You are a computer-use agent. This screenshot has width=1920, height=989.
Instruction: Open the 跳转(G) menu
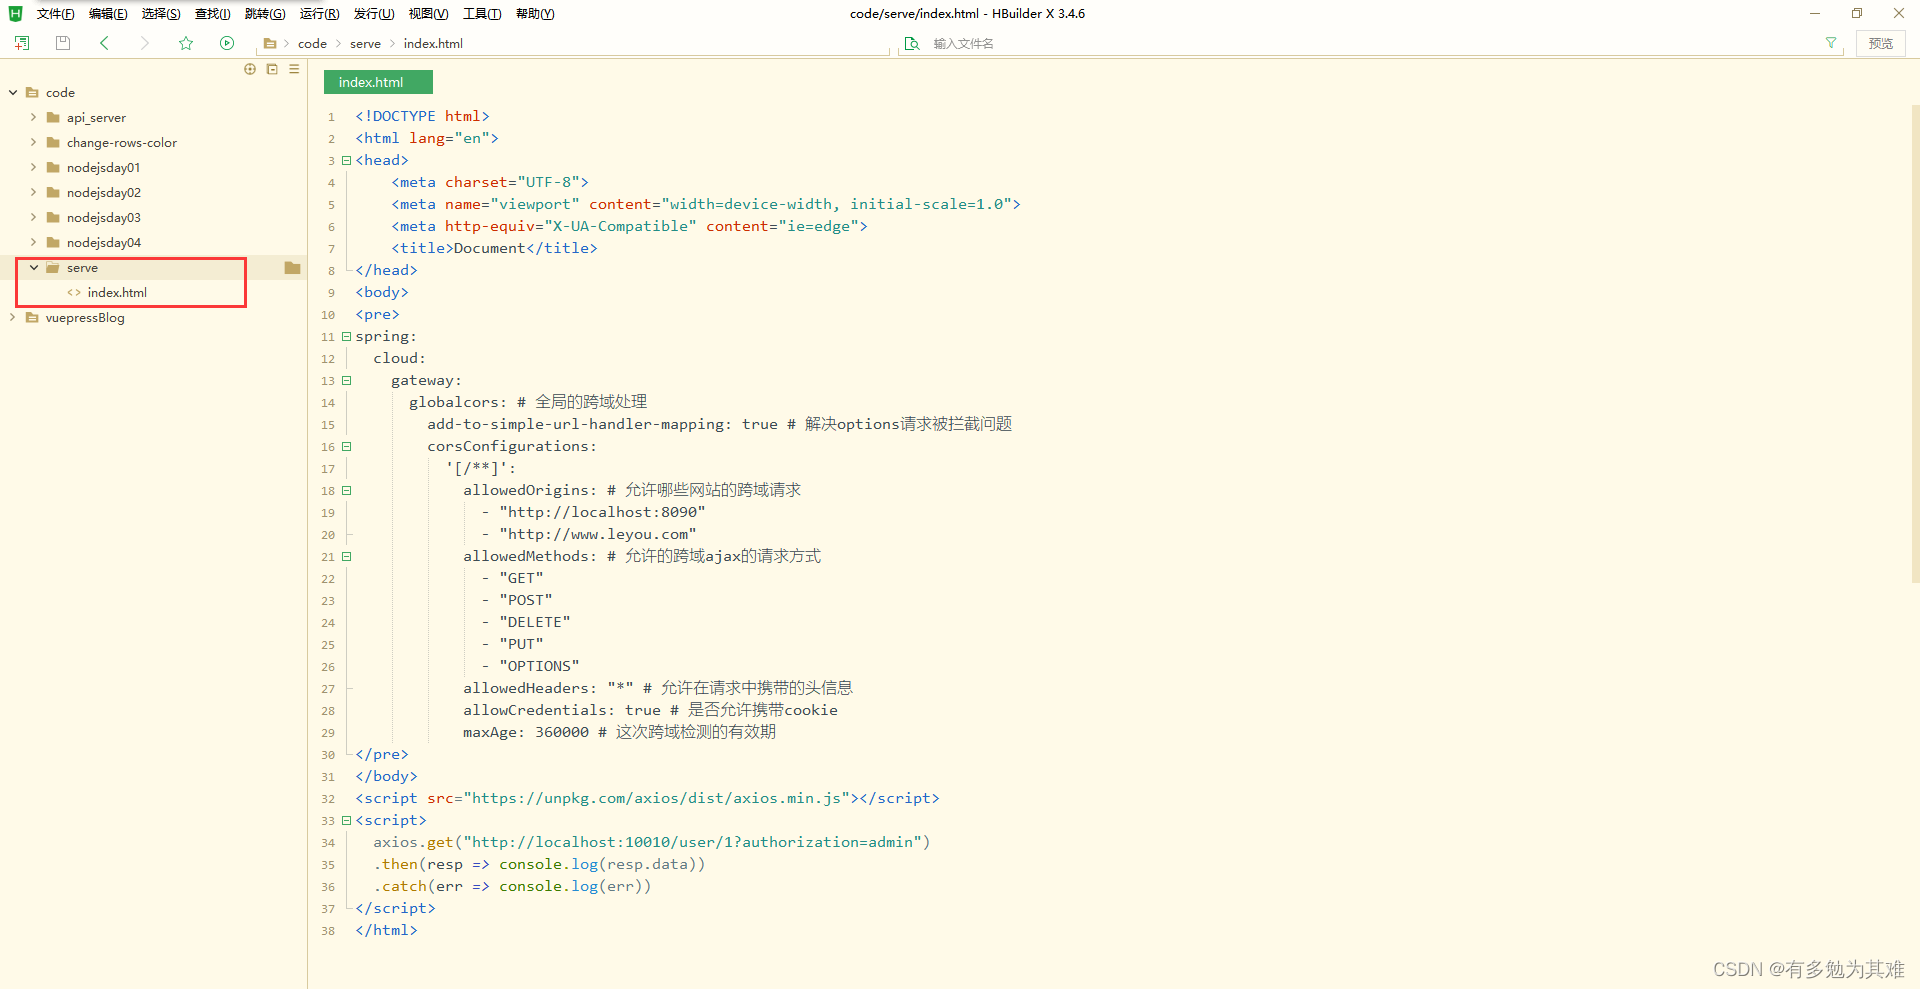265,14
